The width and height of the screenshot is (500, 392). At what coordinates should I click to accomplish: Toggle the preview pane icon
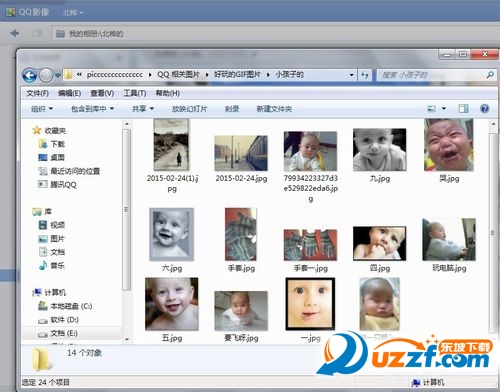coord(463,108)
